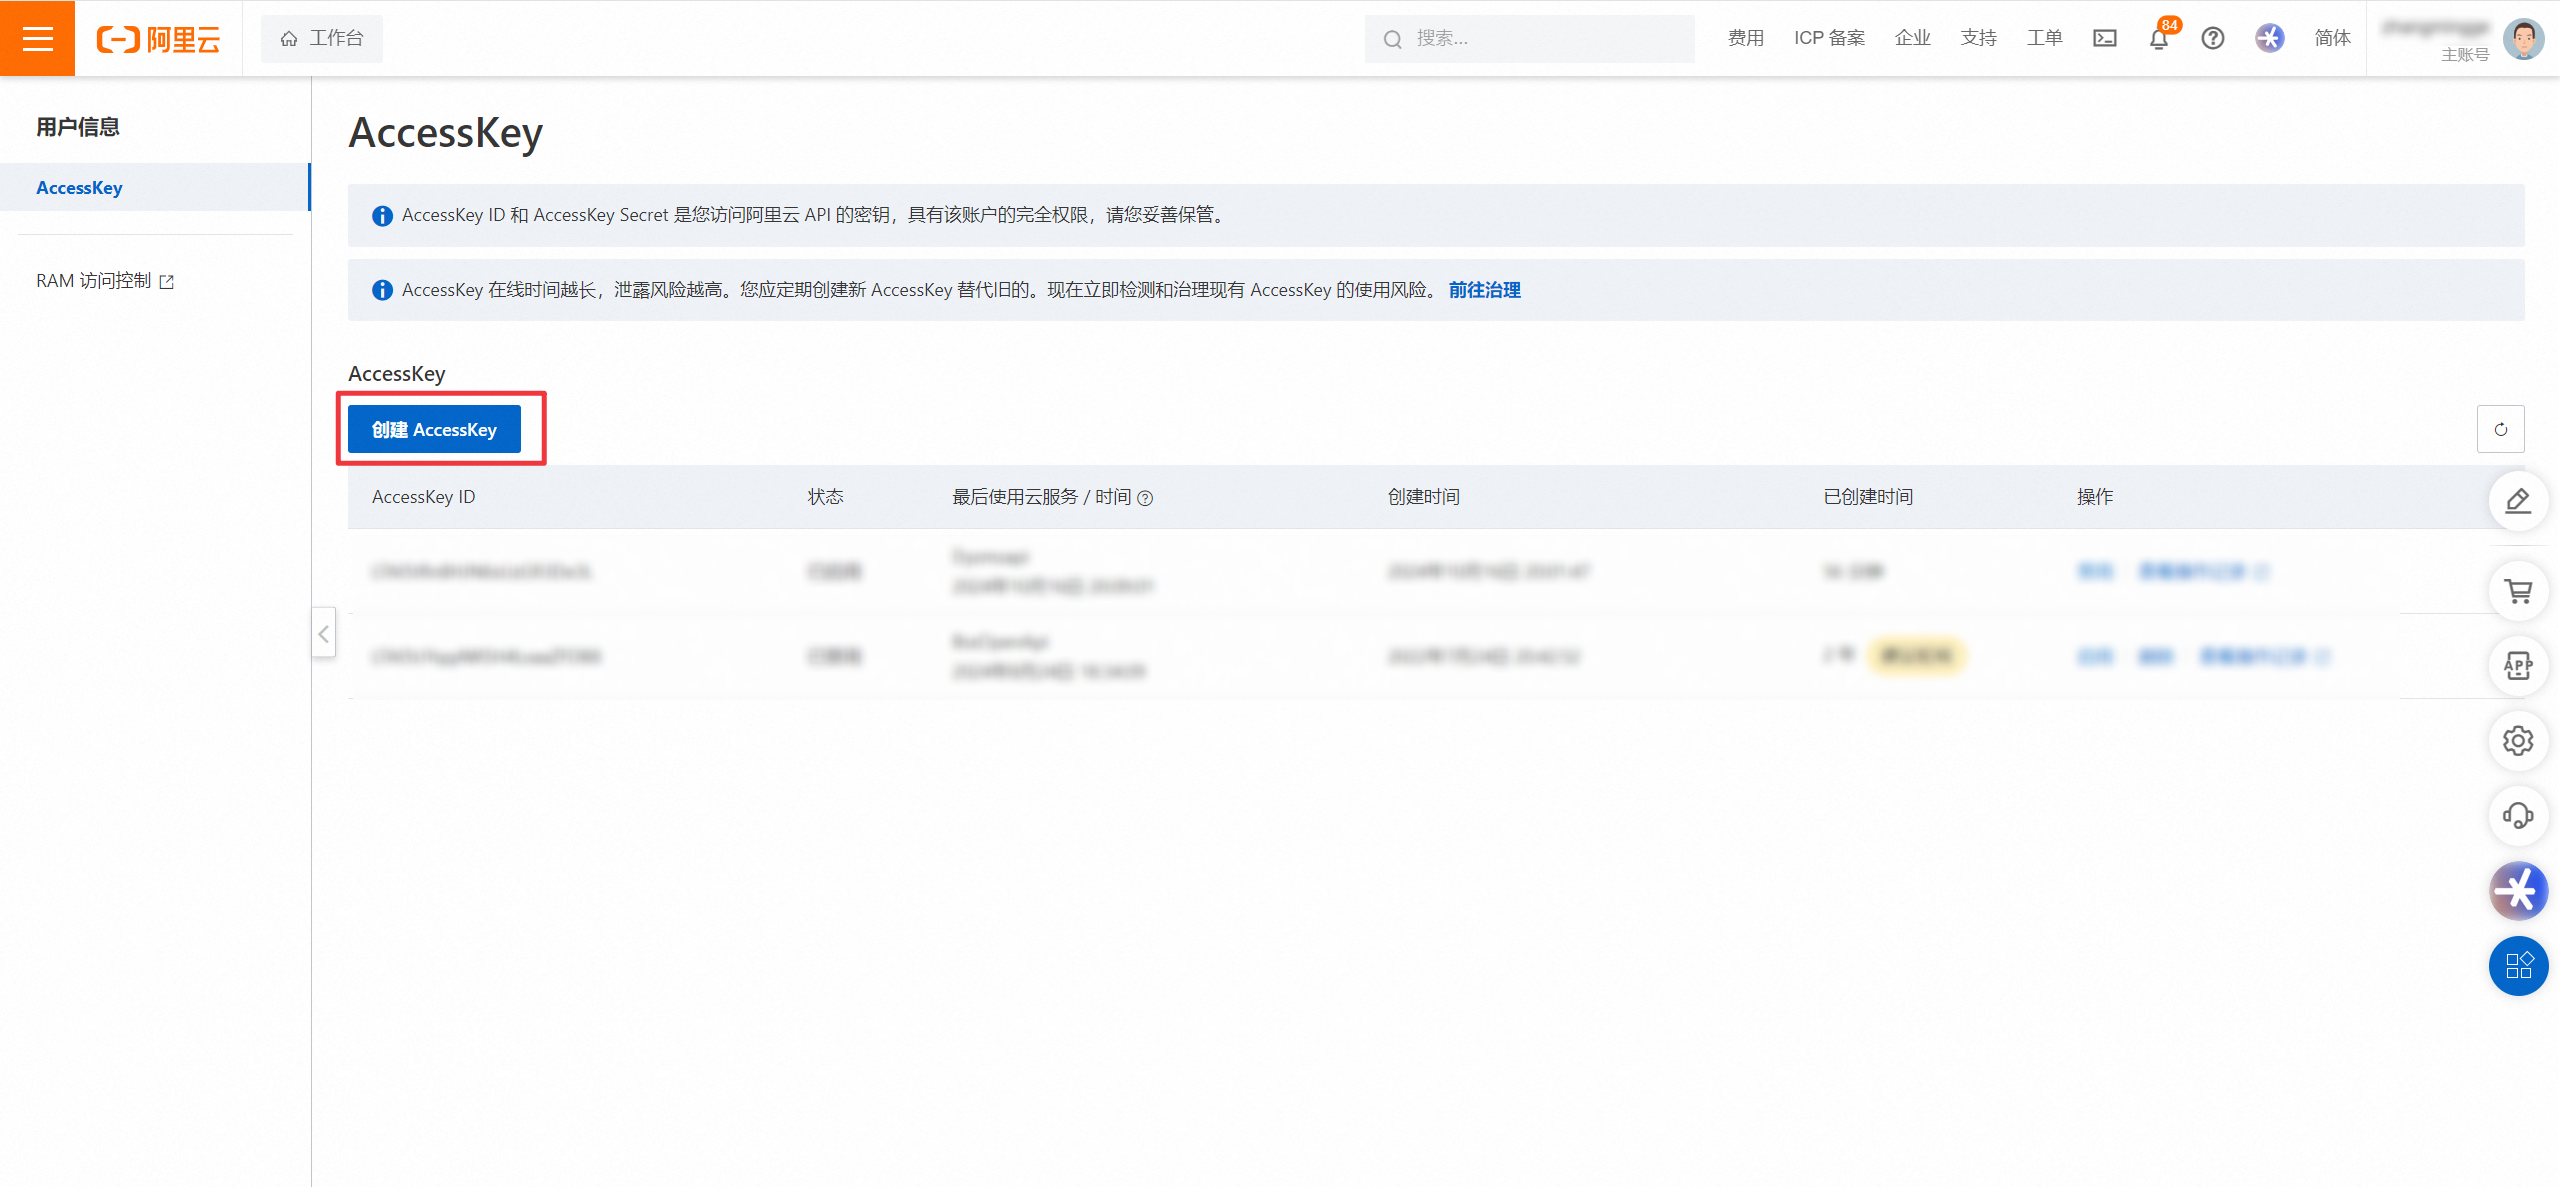Switch language via 简体
The image size is (2560, 1187).
coord(2332,38)
